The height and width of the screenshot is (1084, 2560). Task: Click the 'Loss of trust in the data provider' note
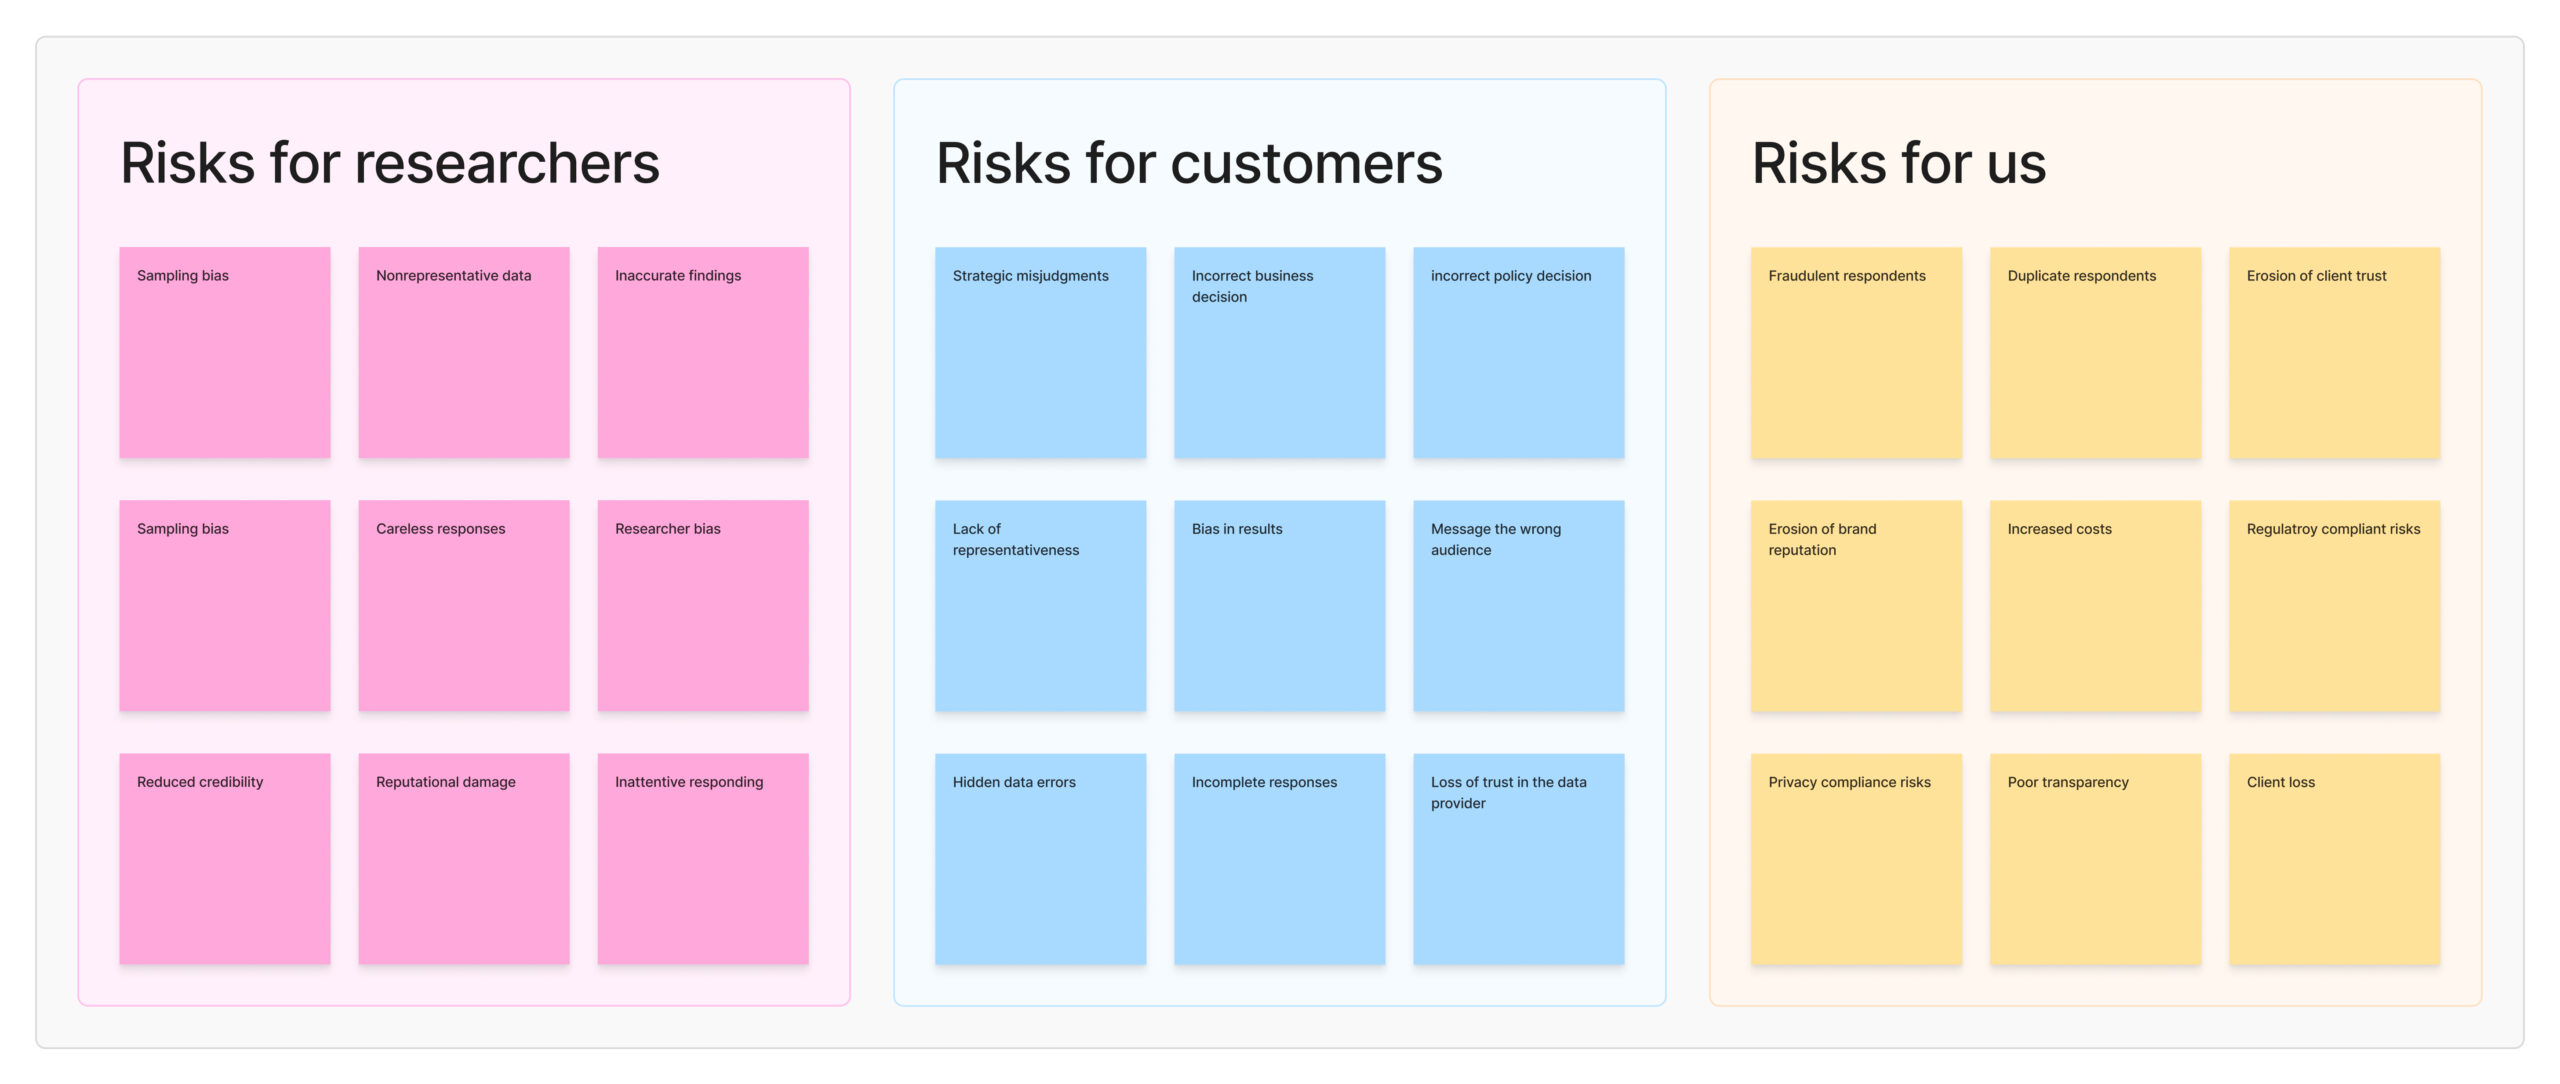pos(1518,858)
